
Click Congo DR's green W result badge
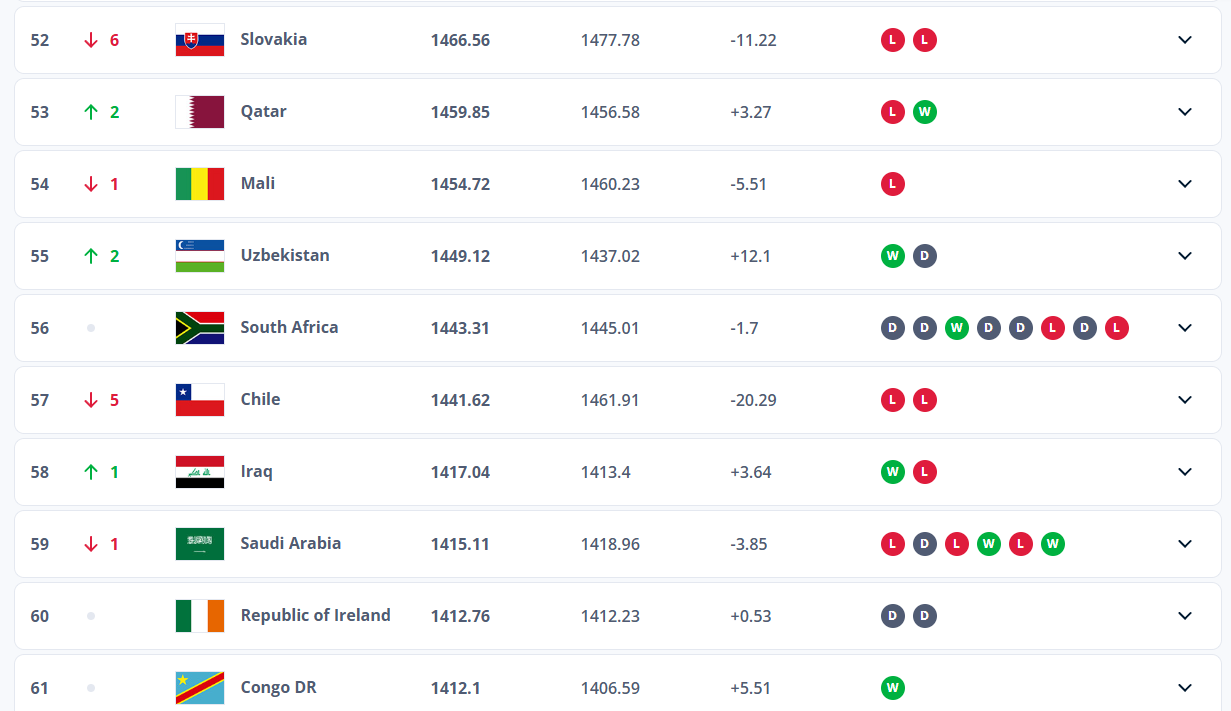pyautogui.click(x=893, y=688)
